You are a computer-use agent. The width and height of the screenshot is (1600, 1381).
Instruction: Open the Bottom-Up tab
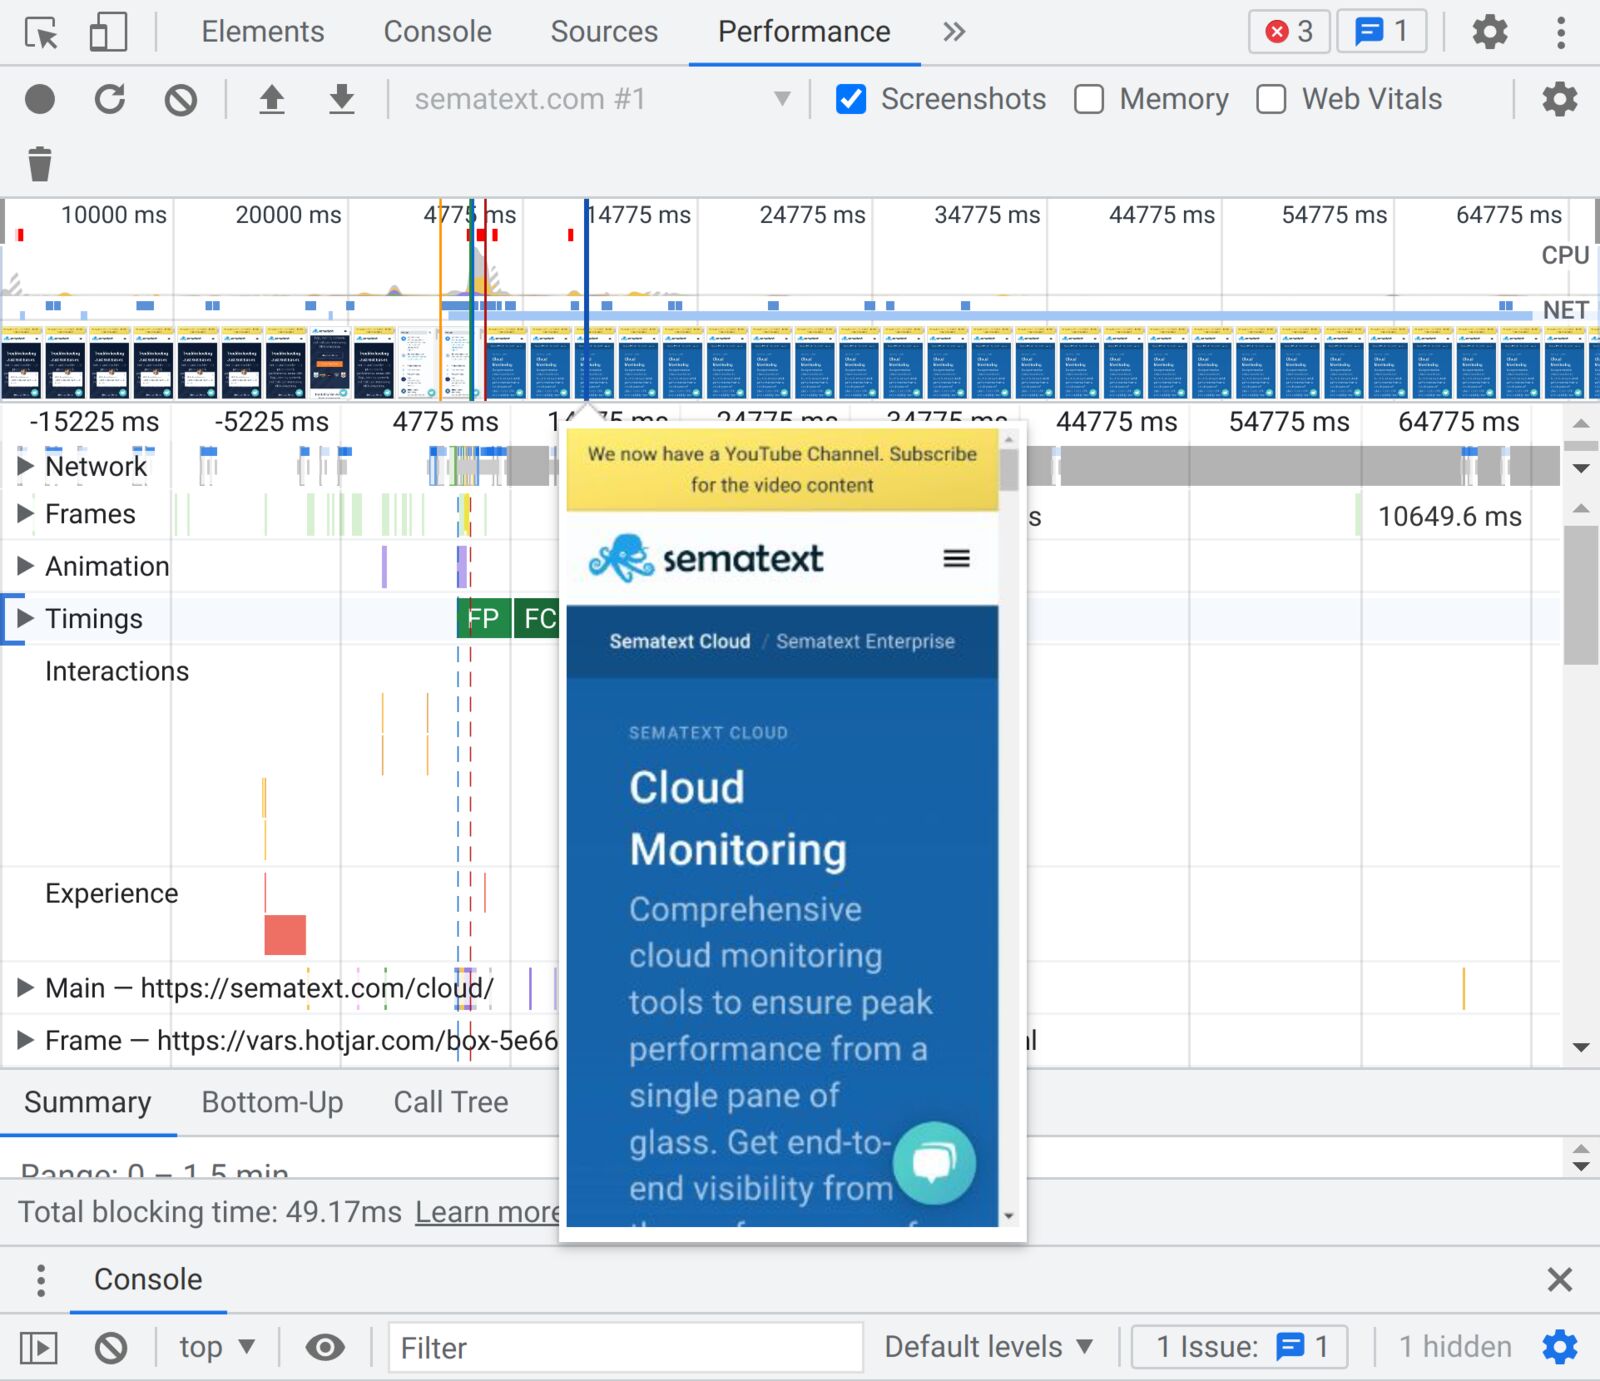coord(272,1102)
